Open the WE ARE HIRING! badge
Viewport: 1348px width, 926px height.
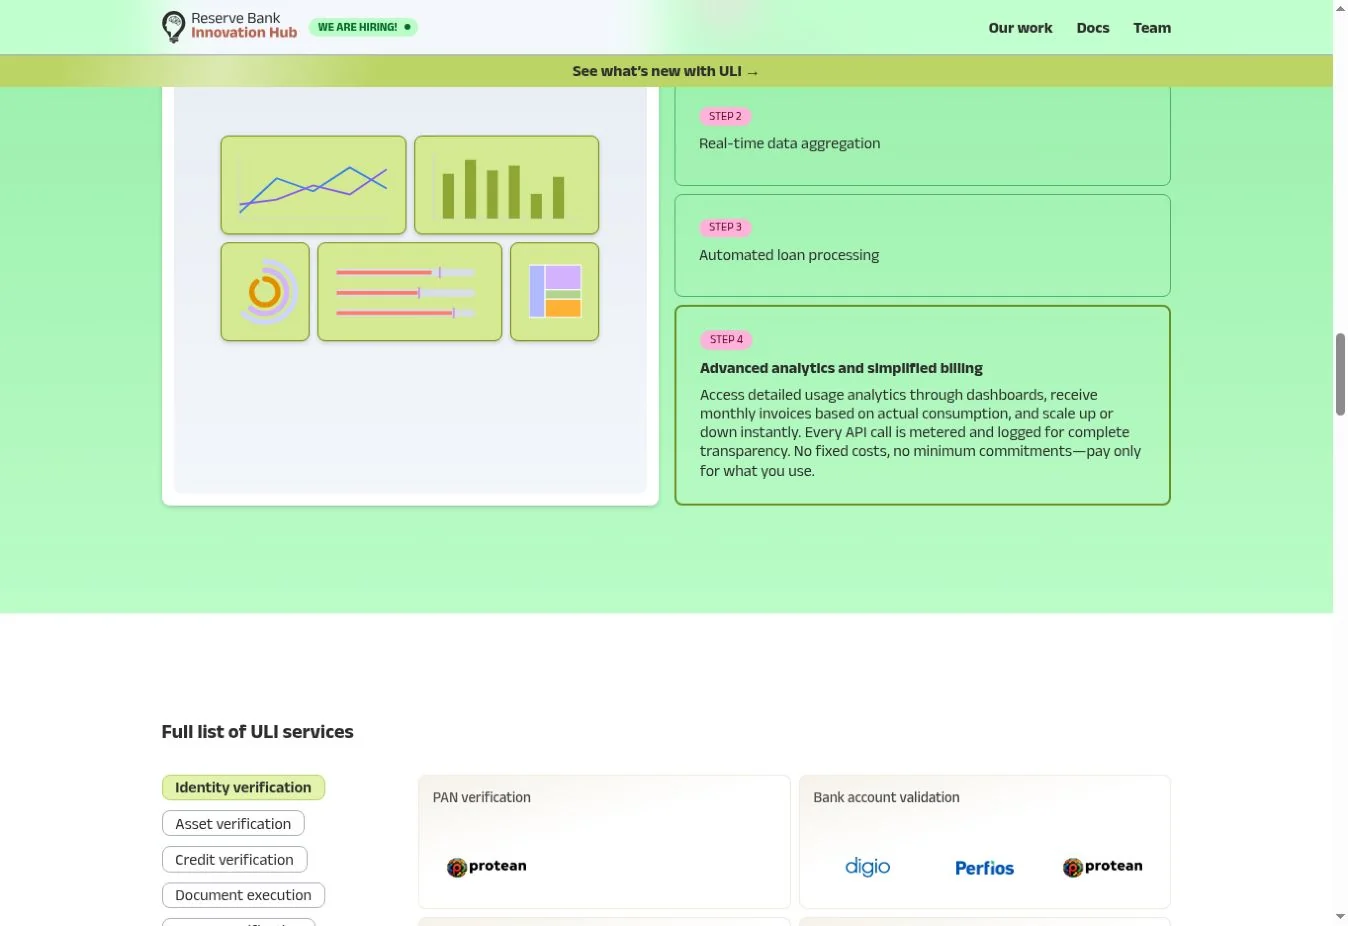point(363,27)
